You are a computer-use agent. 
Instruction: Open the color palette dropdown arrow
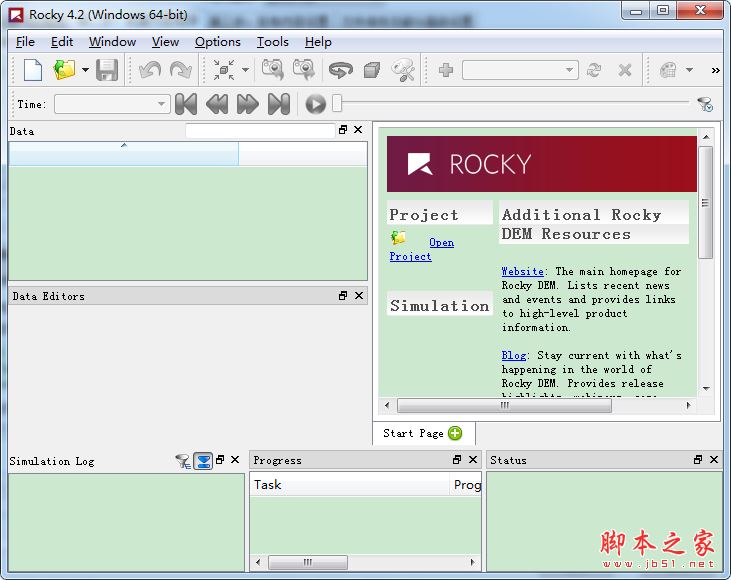[x=690, y=70]
